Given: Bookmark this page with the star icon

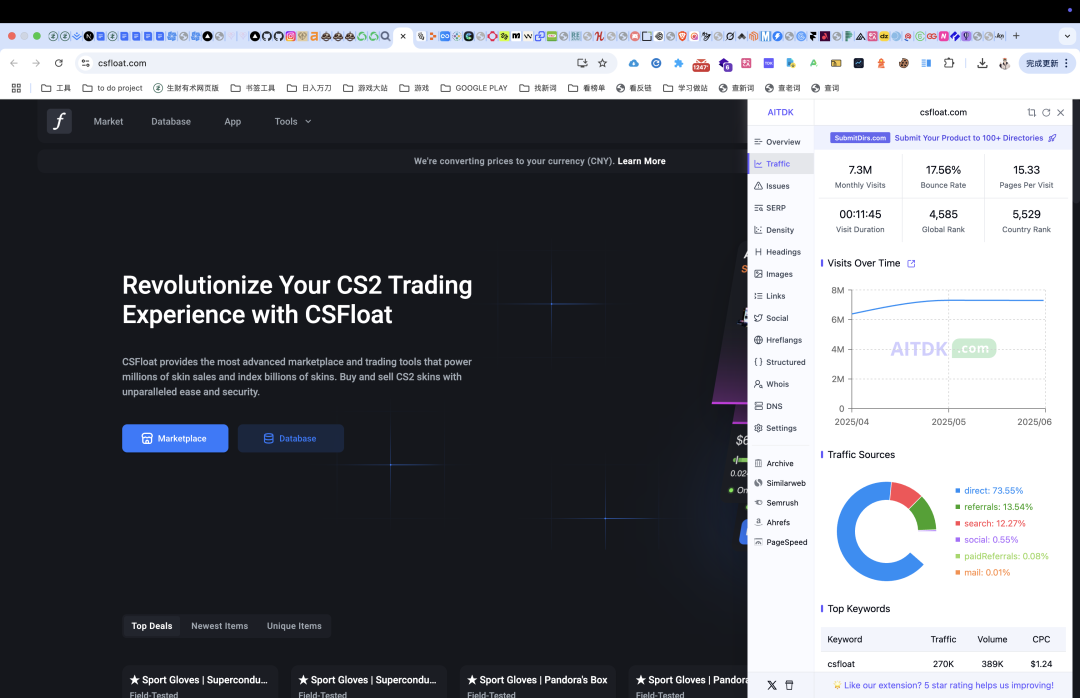Looking at the screenshot, I should coord(603,63).
